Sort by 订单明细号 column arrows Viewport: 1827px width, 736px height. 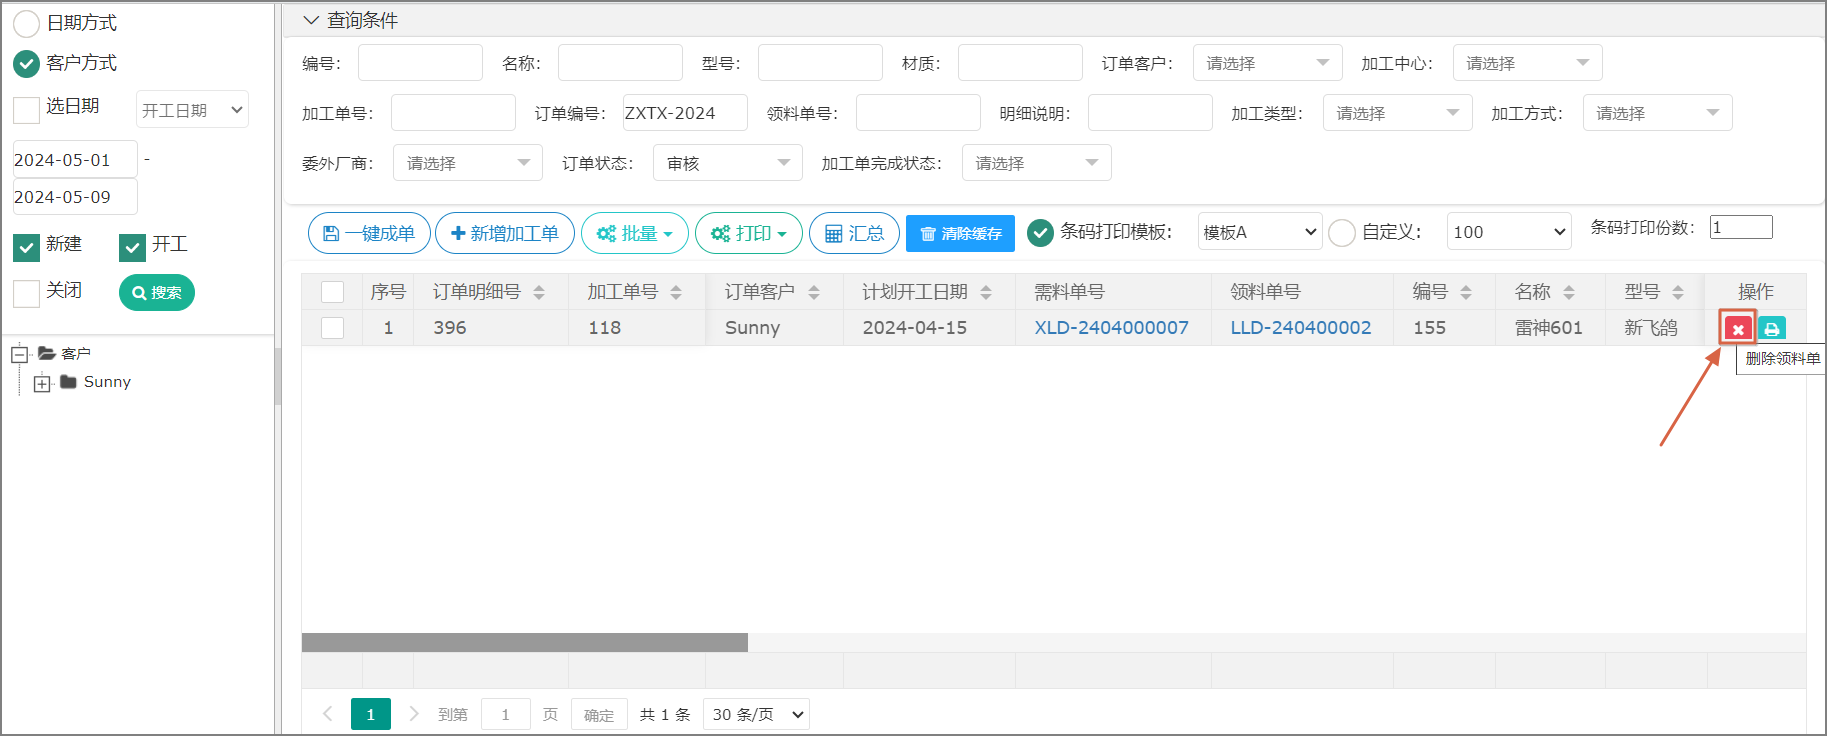click(539, 292)
